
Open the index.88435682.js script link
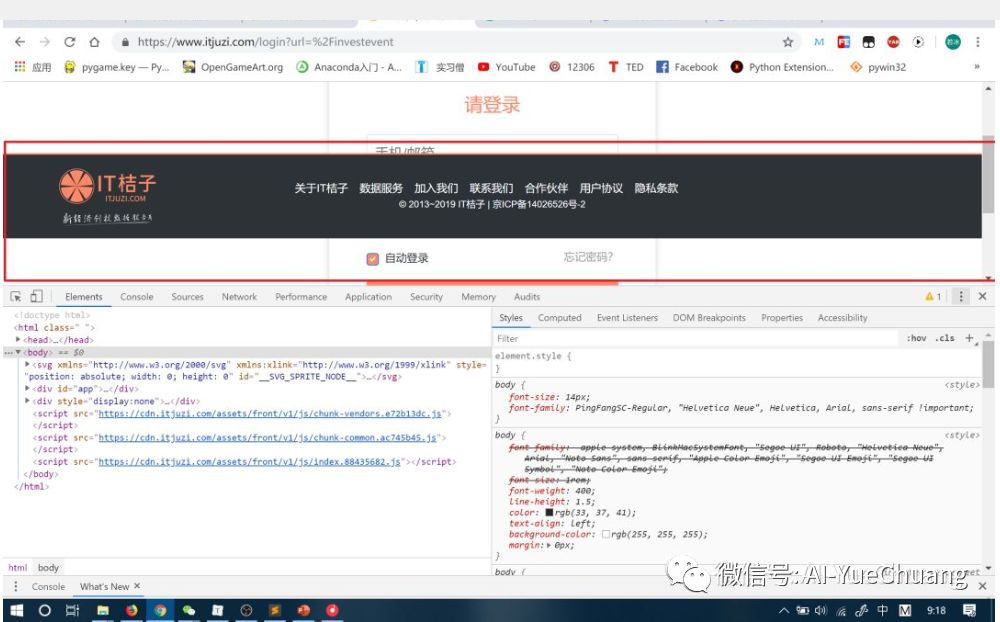tap(249, 462)
